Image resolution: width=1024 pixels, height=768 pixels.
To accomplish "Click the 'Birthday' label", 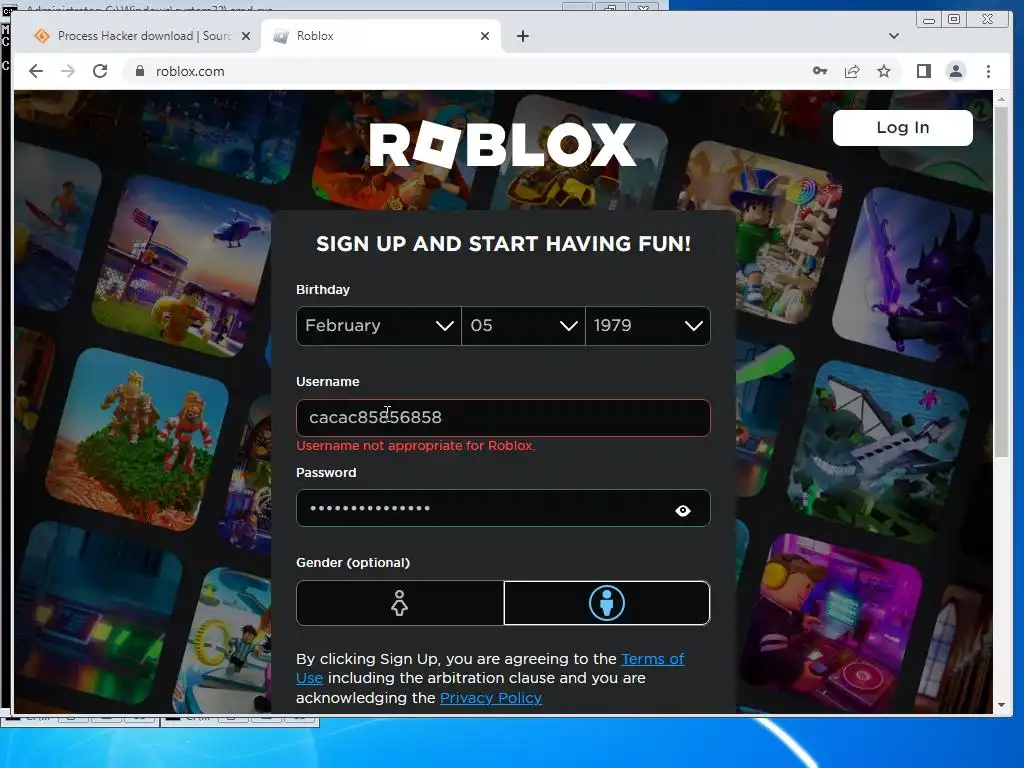I will [x=323, y=289].
